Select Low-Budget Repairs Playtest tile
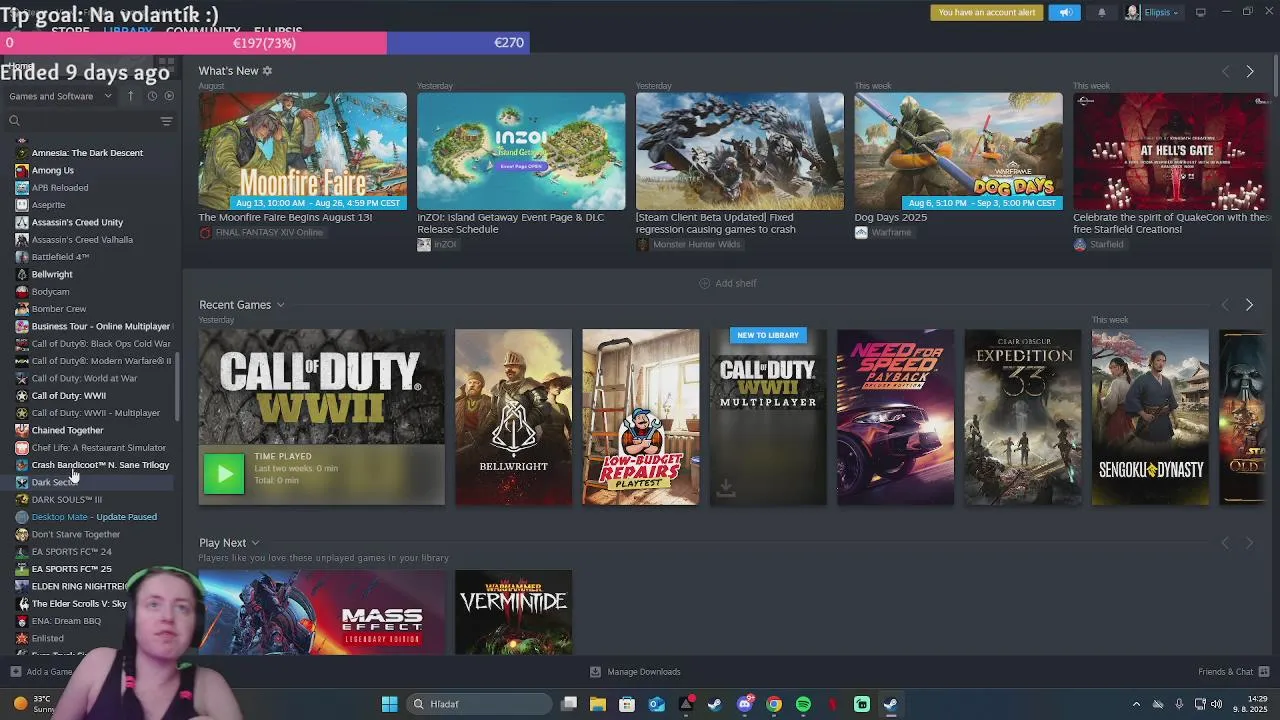 (640, 417)
